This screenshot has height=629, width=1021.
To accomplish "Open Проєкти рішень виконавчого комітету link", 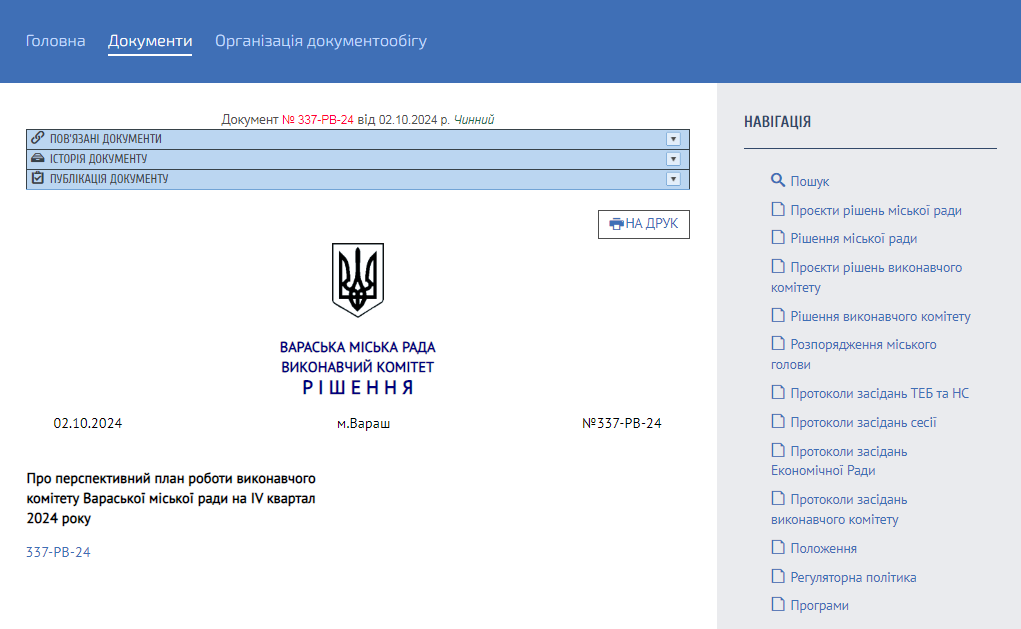I will [x=866, y=277].
